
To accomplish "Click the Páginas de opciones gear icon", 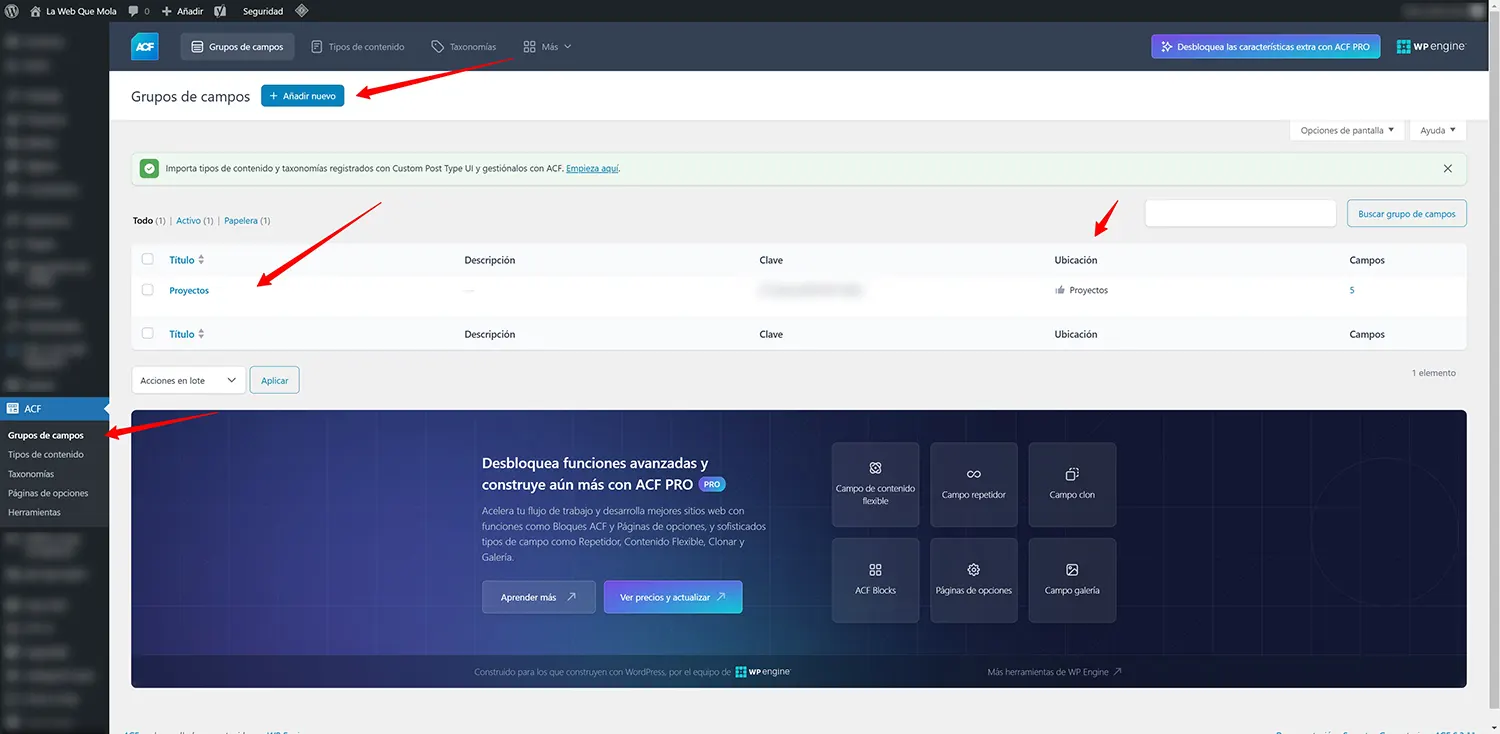I will [x=973, y=569].
